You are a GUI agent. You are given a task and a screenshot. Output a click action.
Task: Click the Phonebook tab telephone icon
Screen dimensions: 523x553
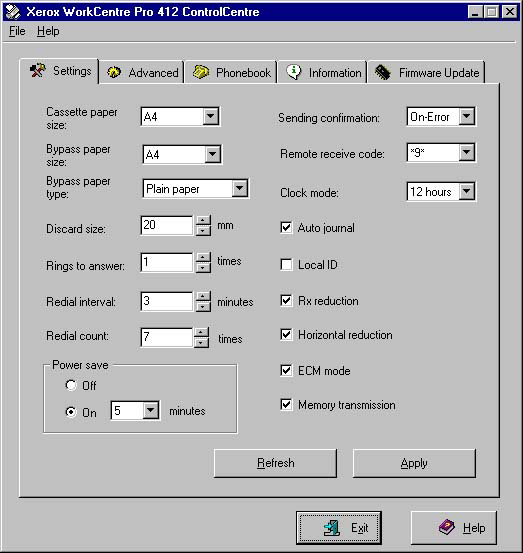click(201, 72)
